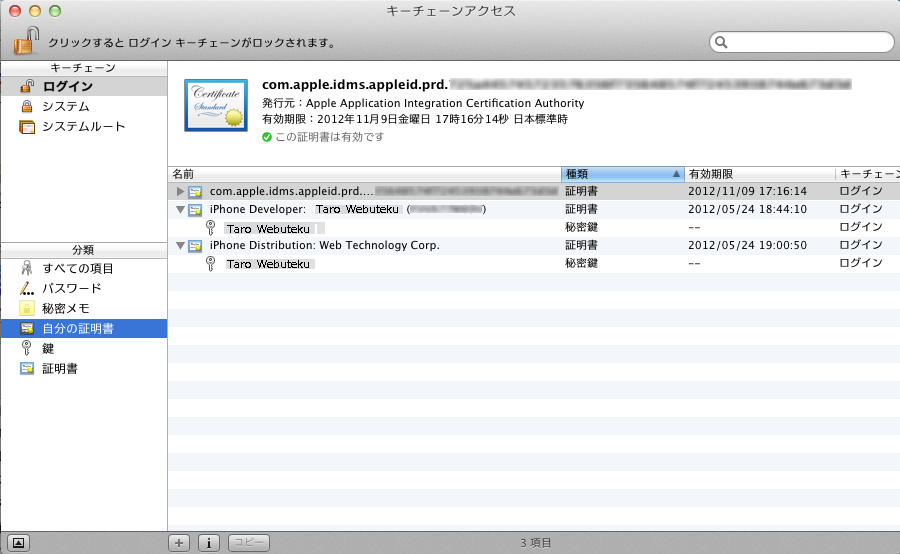Viewport: 900px width, 554px height.
Task: Sort by 名前 column header
Action: [364, 174]
